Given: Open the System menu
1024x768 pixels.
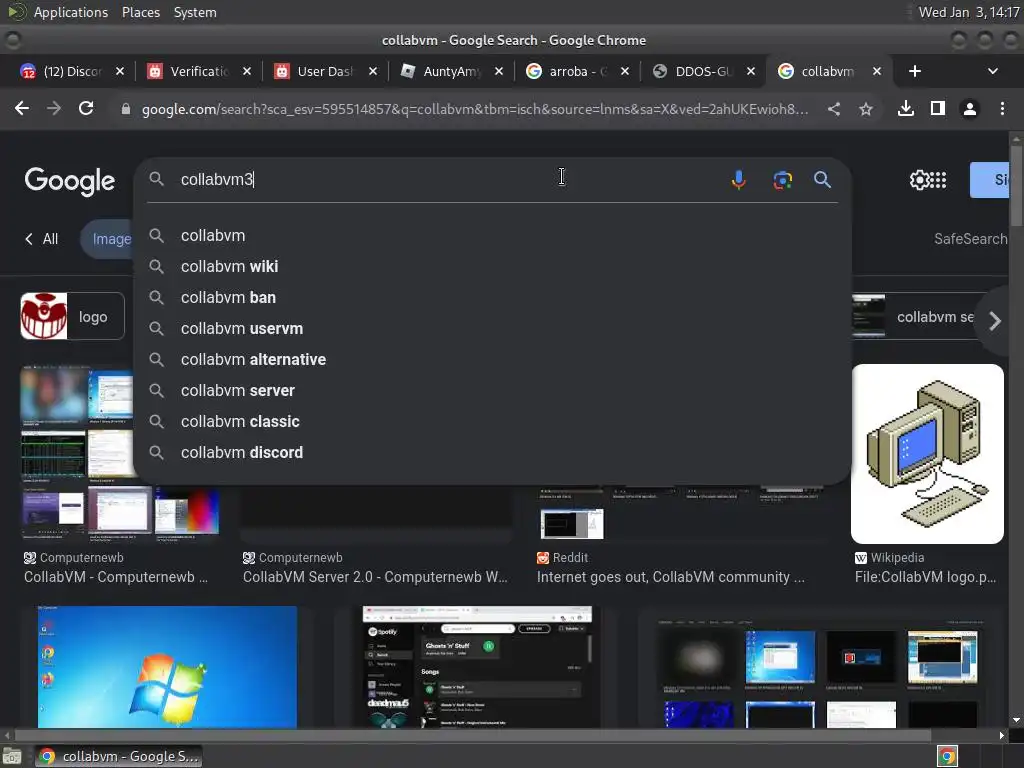Looking at the screenshot, I should click(195, 12).
